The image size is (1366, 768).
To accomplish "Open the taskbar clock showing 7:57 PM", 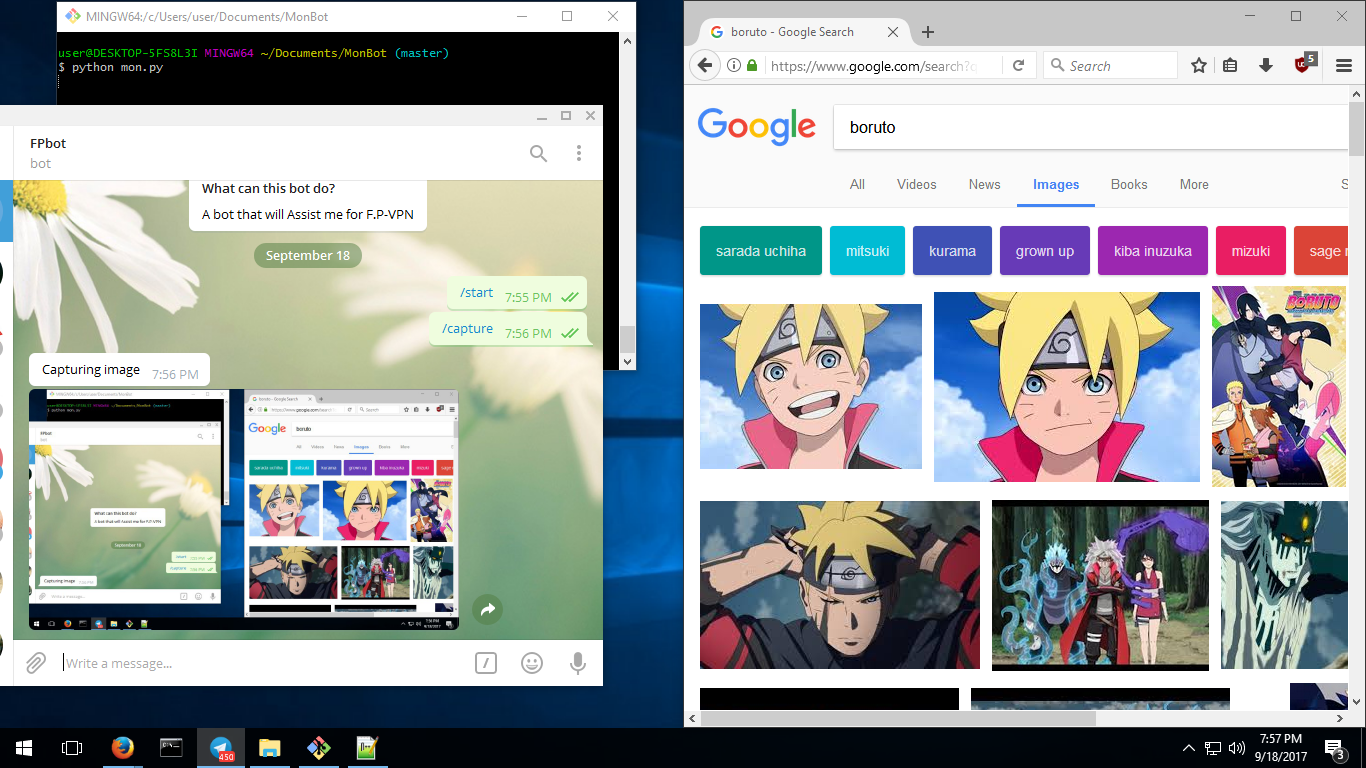I will (x=1281, y=748).
